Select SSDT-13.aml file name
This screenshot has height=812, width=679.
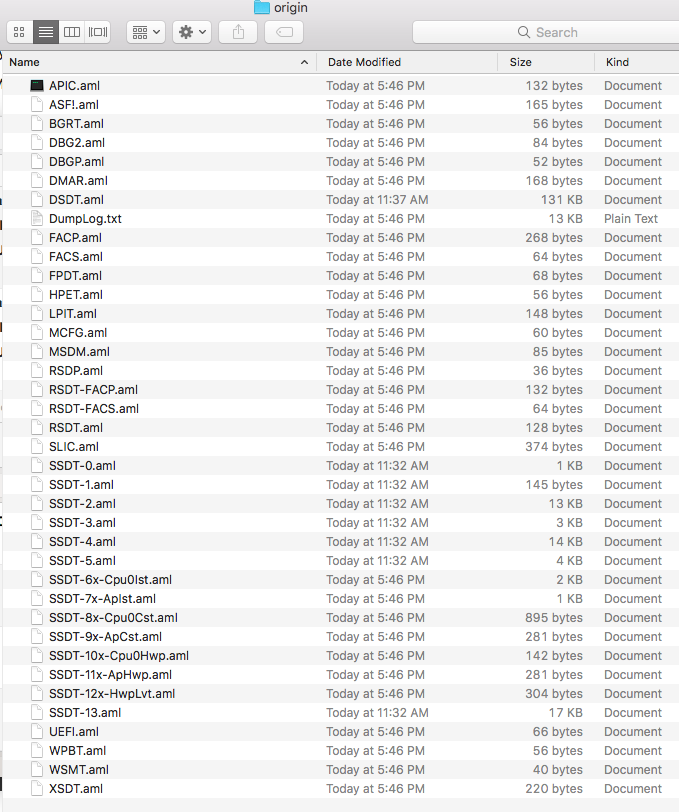[85, 713]
